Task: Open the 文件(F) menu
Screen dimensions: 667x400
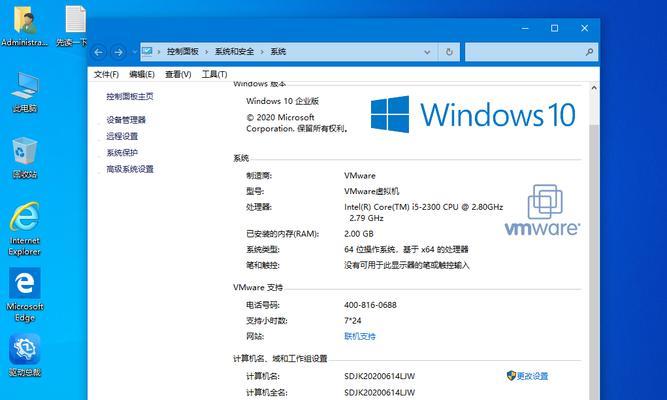Action: 106,74
